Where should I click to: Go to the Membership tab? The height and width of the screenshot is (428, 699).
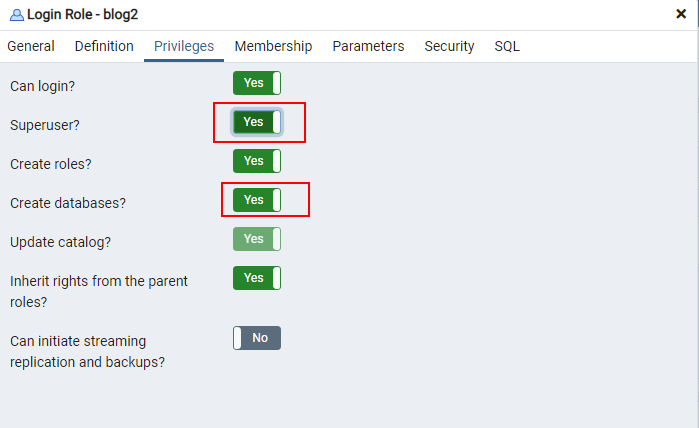tap(273, 46)
